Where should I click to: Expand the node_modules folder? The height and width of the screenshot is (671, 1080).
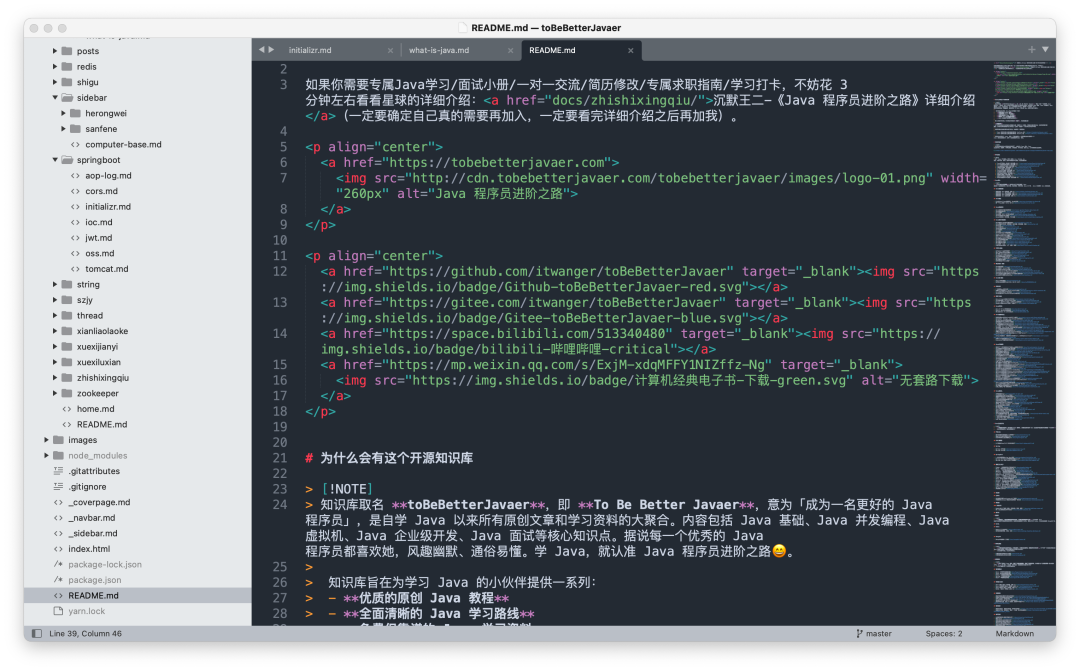pos(45,455)
